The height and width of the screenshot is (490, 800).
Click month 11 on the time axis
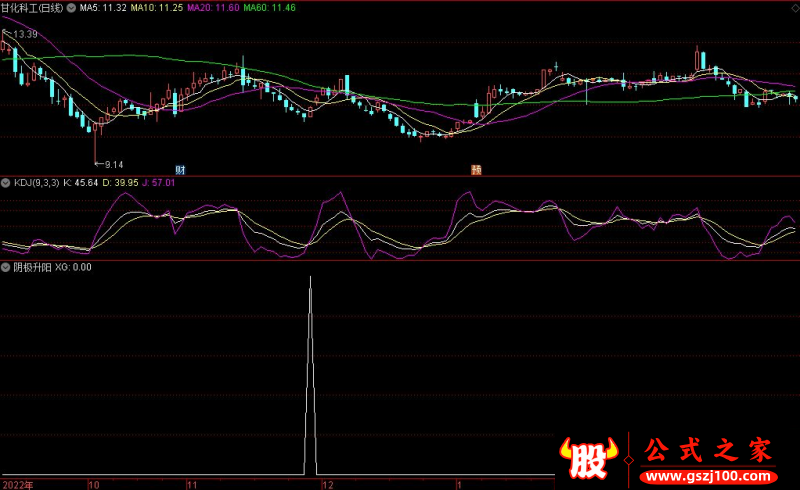[195, 483]
